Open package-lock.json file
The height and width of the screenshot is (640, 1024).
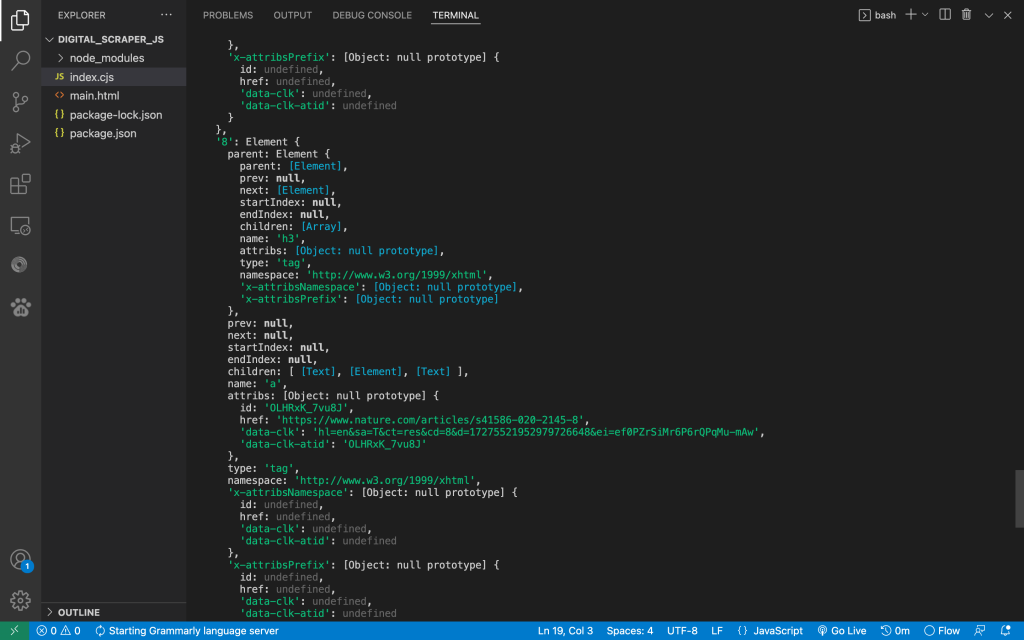114,114
